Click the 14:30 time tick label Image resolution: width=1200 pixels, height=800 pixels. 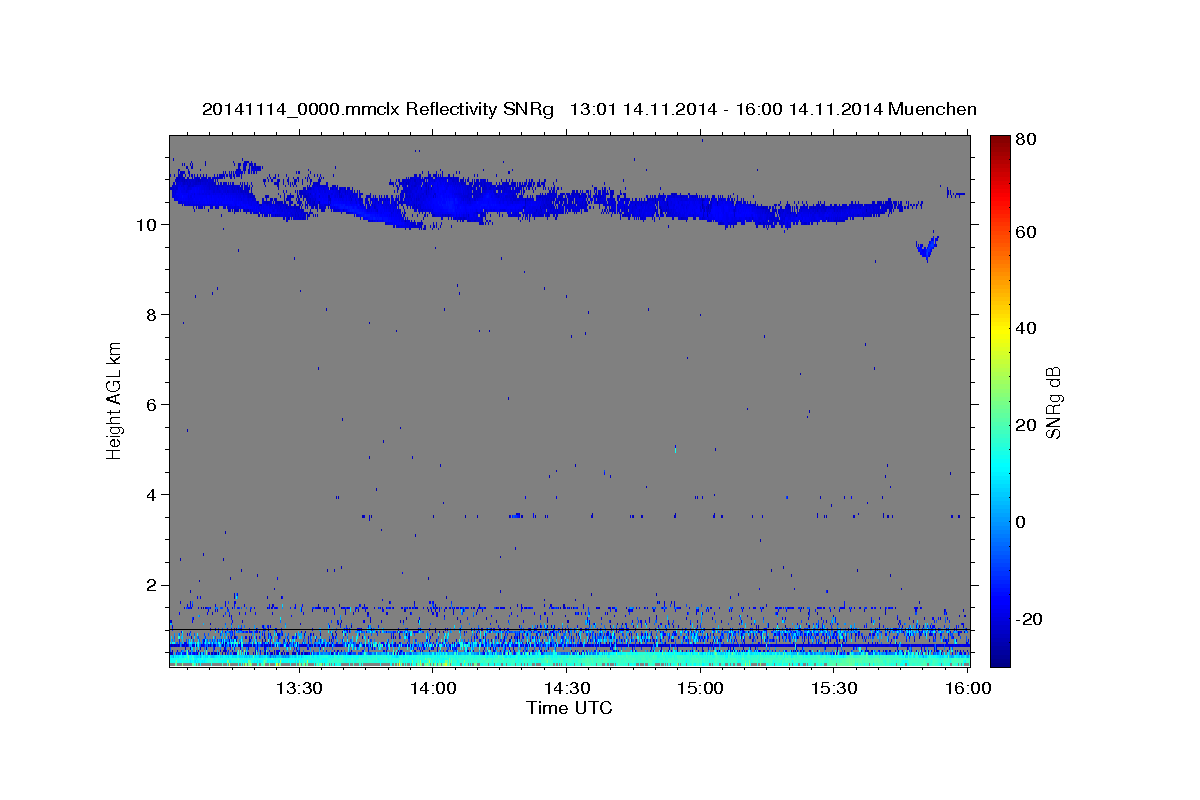pos(567,688)
